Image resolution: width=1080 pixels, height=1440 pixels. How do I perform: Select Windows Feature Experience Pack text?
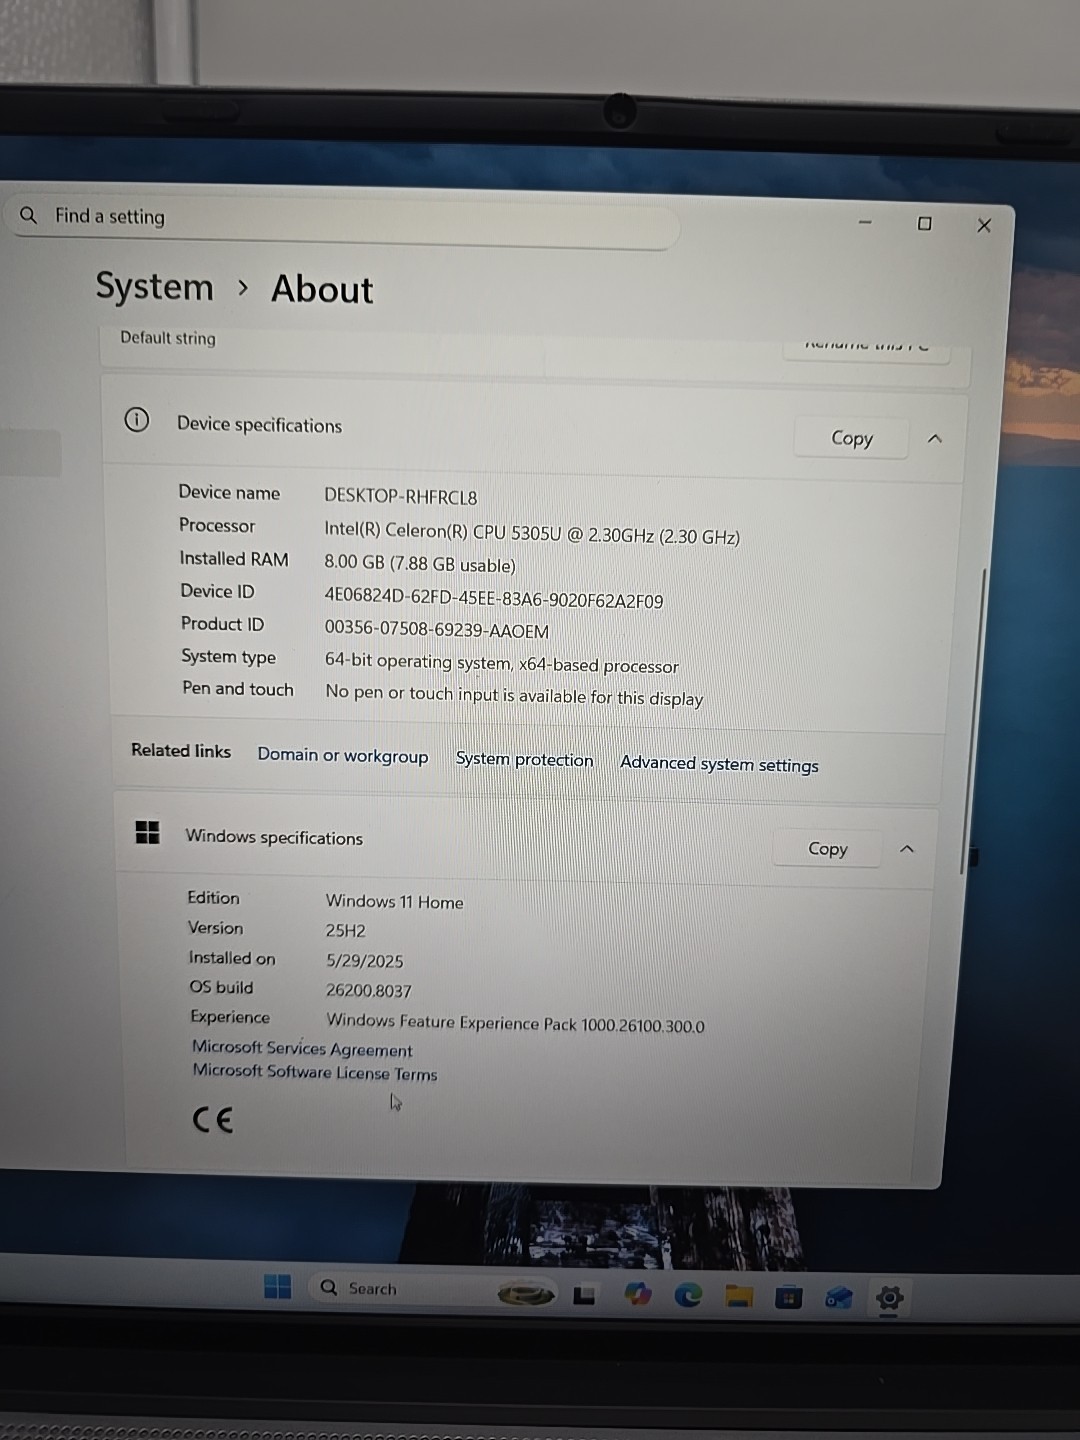pyautogui.click(x=516, y=1023)
